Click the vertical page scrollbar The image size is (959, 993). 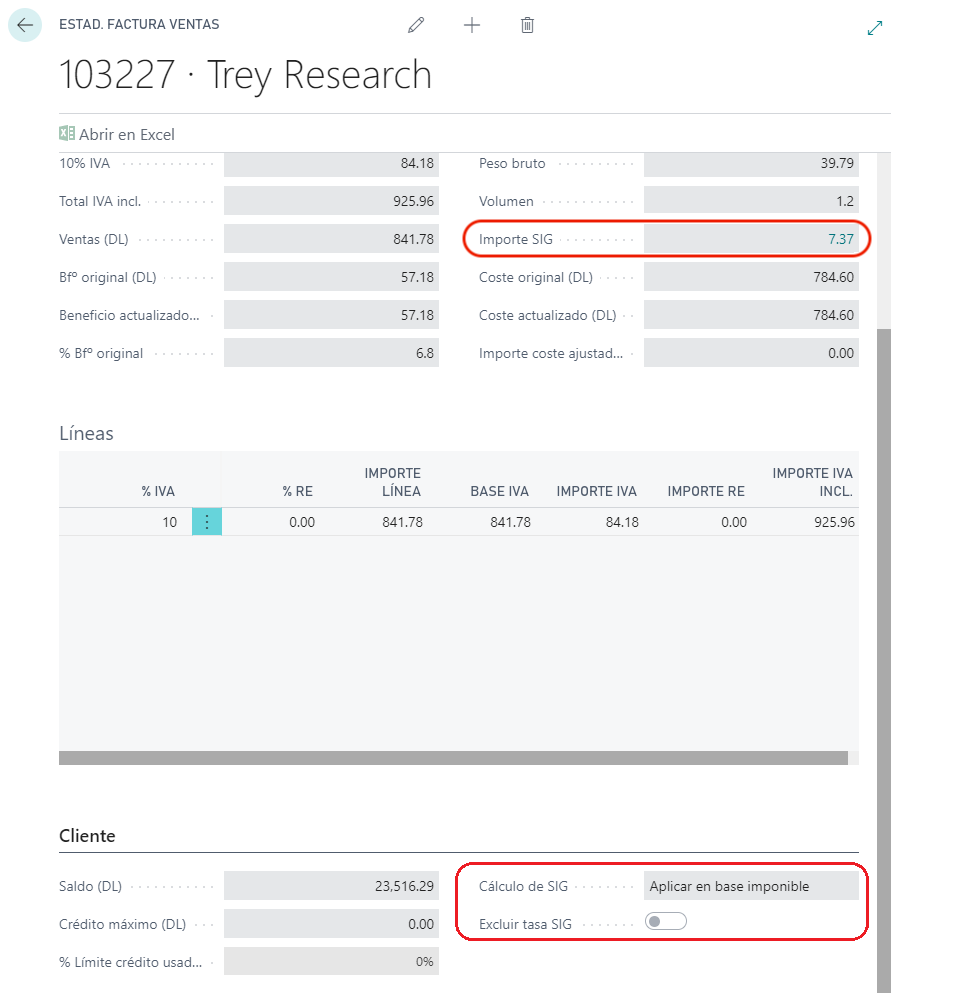pyautogui.click(x=884, y=659)
